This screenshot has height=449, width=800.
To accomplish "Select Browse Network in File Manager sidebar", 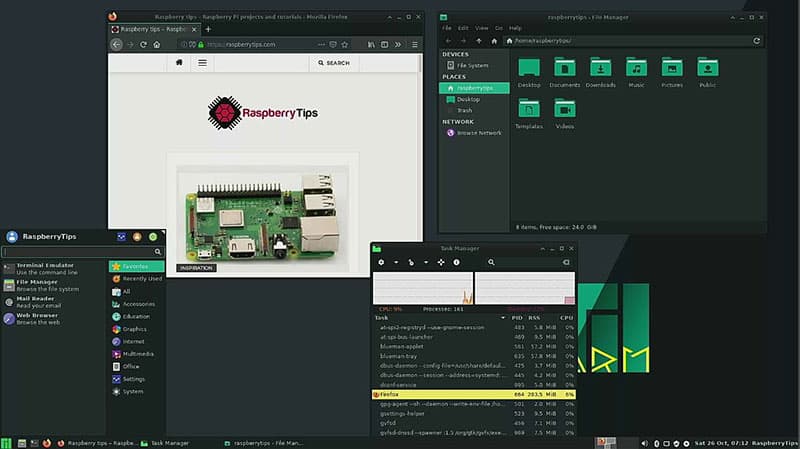I will click(474, 133).
